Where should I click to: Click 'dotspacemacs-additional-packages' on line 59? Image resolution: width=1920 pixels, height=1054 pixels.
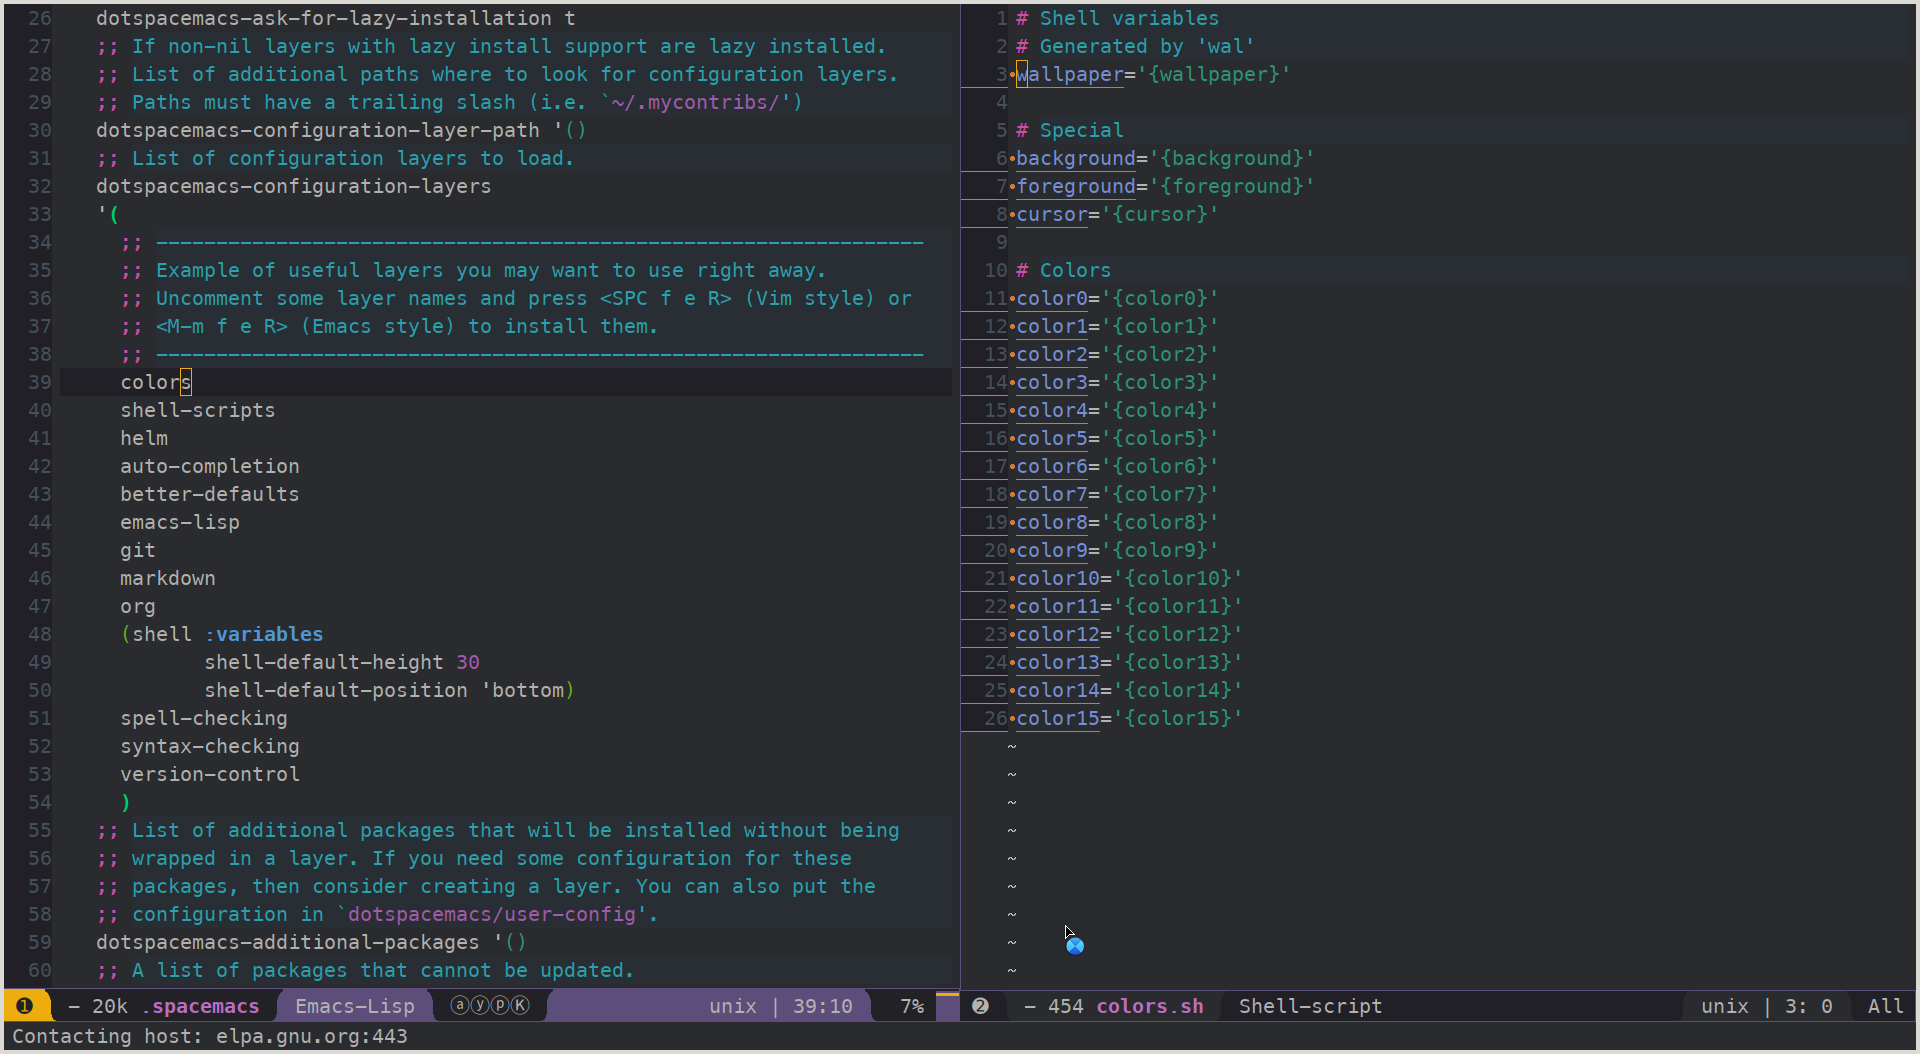288,942
